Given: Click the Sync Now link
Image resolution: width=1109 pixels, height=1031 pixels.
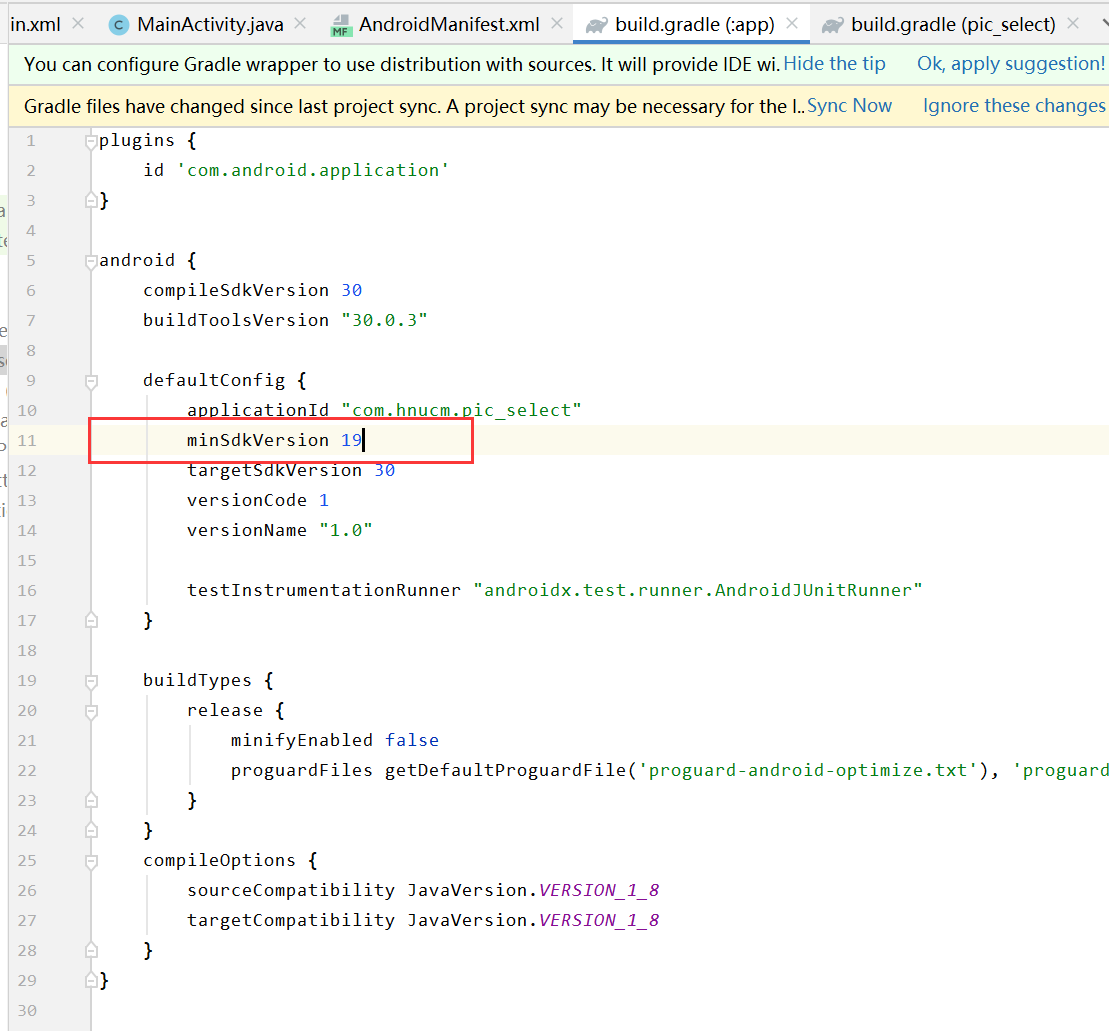Looking at the screenshot, I should (x=849, y=105).
